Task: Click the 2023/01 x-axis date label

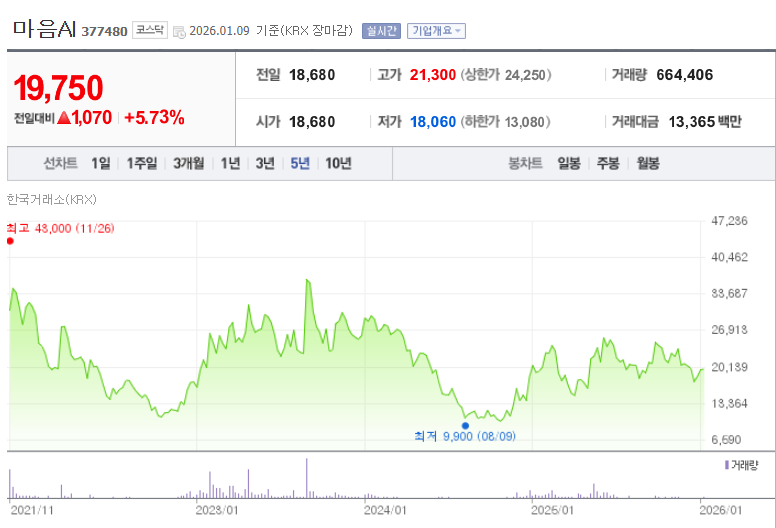Action: (217, 510)
